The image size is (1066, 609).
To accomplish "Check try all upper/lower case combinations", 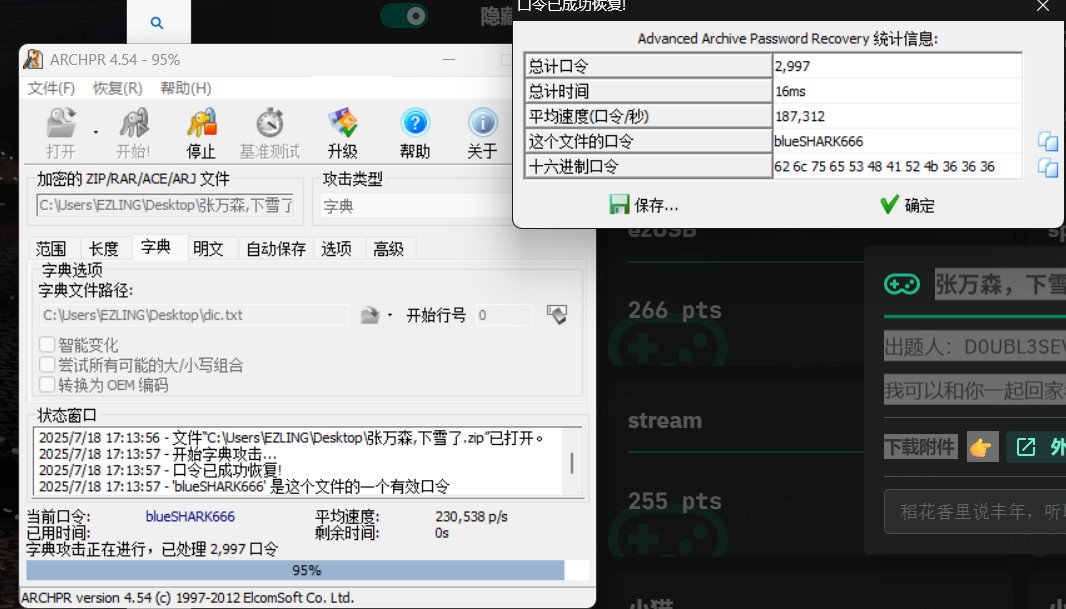I will [47, 365].
